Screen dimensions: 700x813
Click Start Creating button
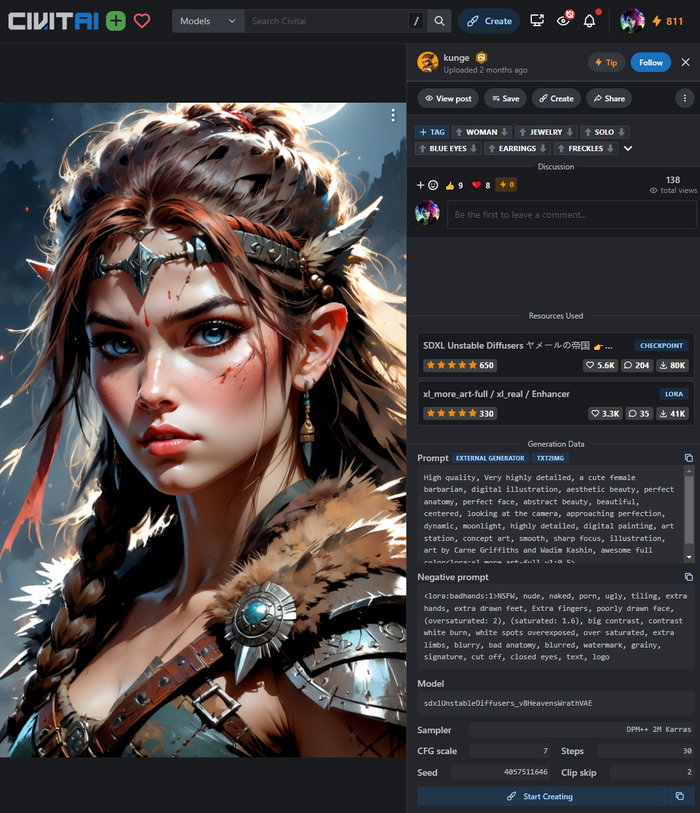pyautogui.click(x=541, y=796)
